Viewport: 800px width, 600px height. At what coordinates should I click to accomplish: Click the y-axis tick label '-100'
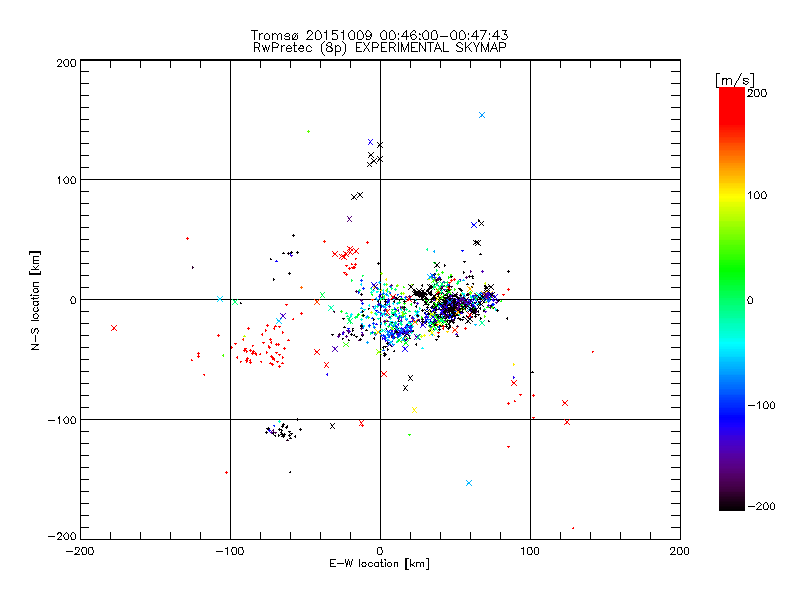click(62, 420)
